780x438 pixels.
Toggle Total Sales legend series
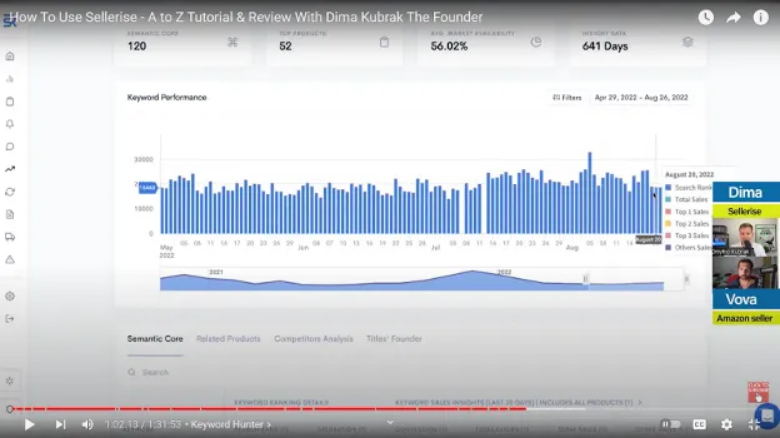coord(687,200)
